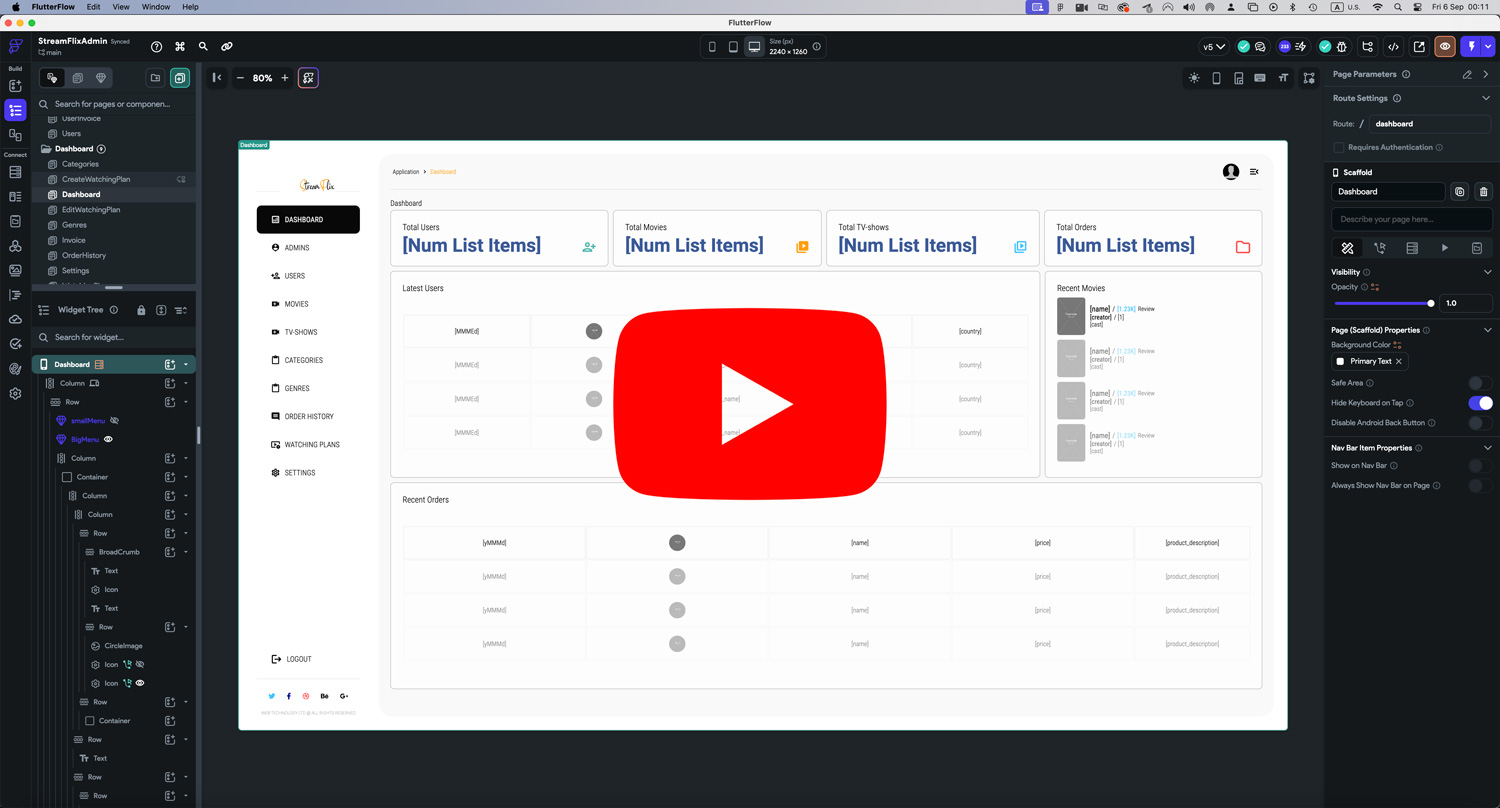Toggle visibility eye of BigMenu widget
Viewport: 1500px width, 808px height.
[x=109, y=439]
